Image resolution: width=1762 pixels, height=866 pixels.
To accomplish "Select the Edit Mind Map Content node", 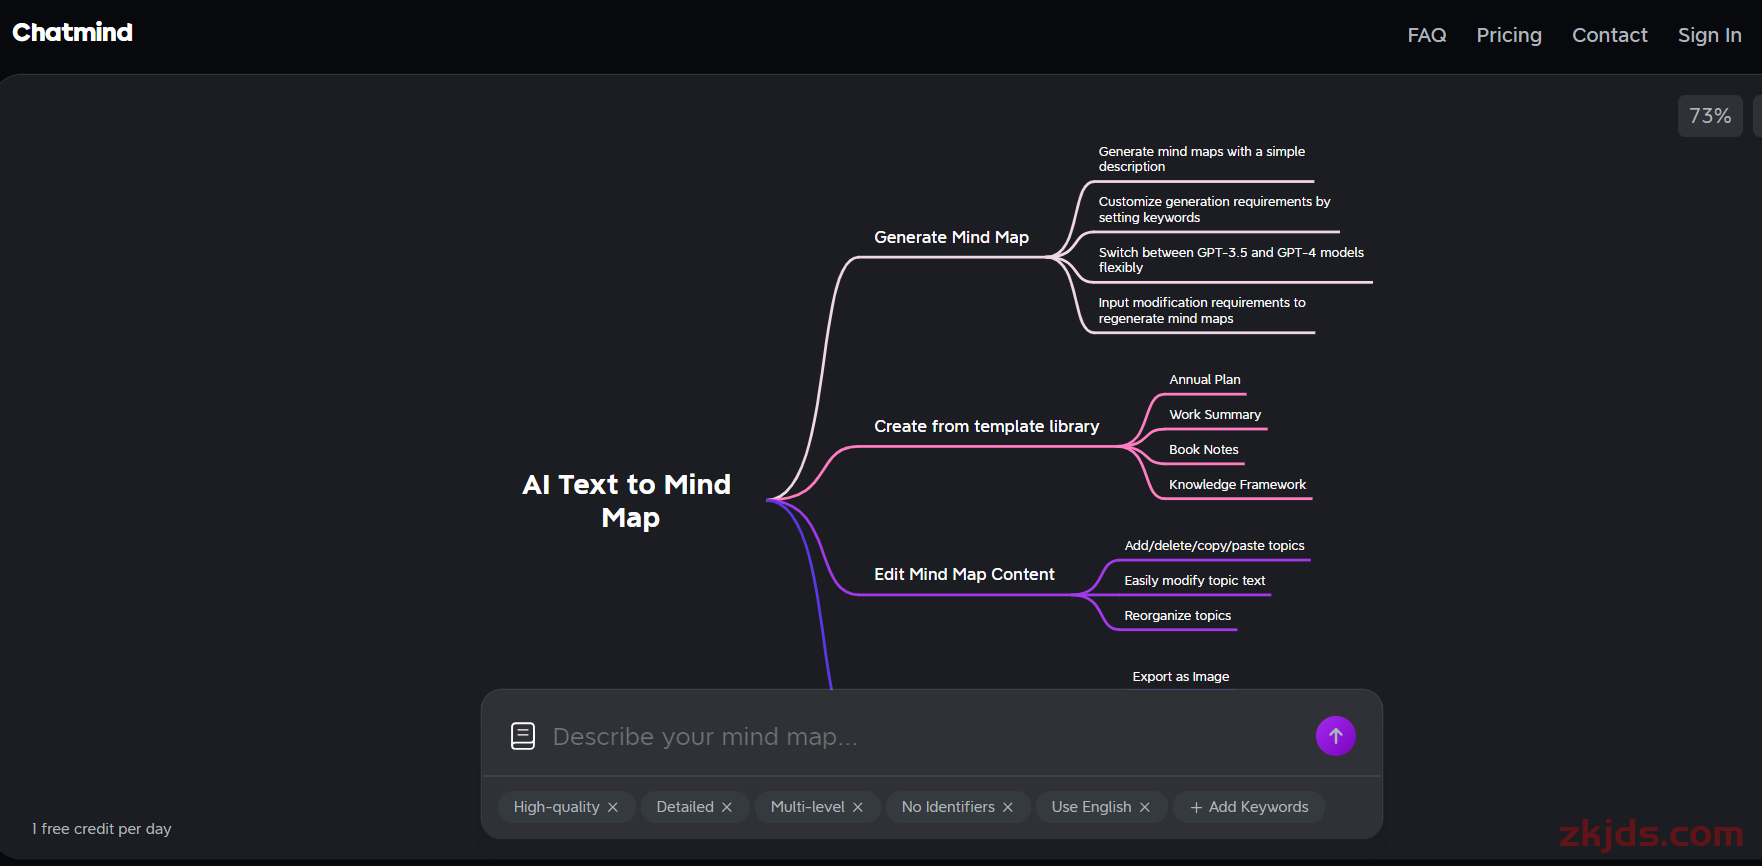I will (964, 574).
